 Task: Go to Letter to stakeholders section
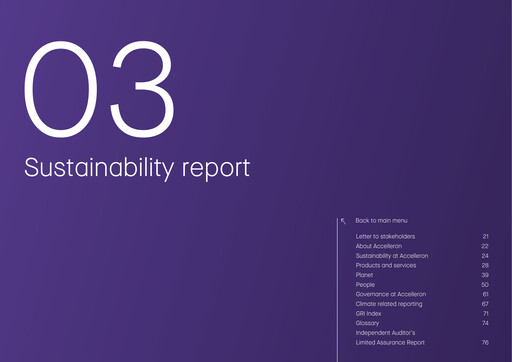pyautogui.click(x=385, y=236)
